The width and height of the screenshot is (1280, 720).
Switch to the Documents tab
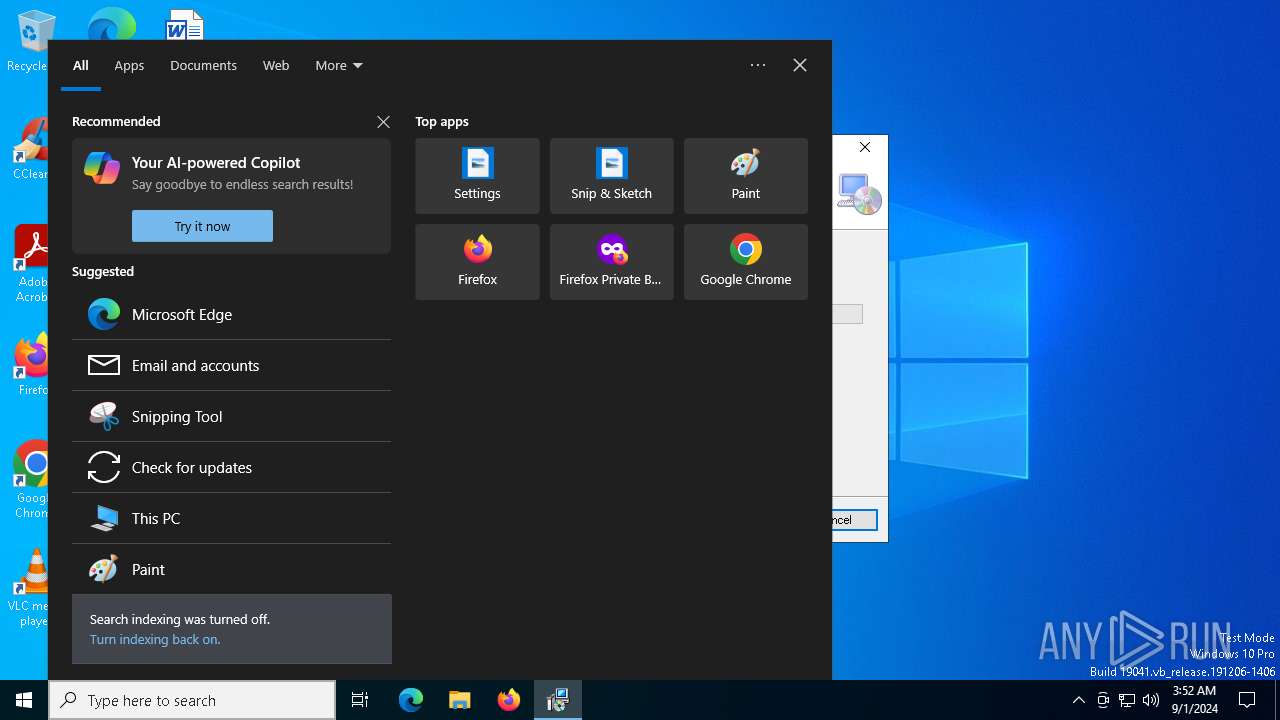[x=203, y=65]
